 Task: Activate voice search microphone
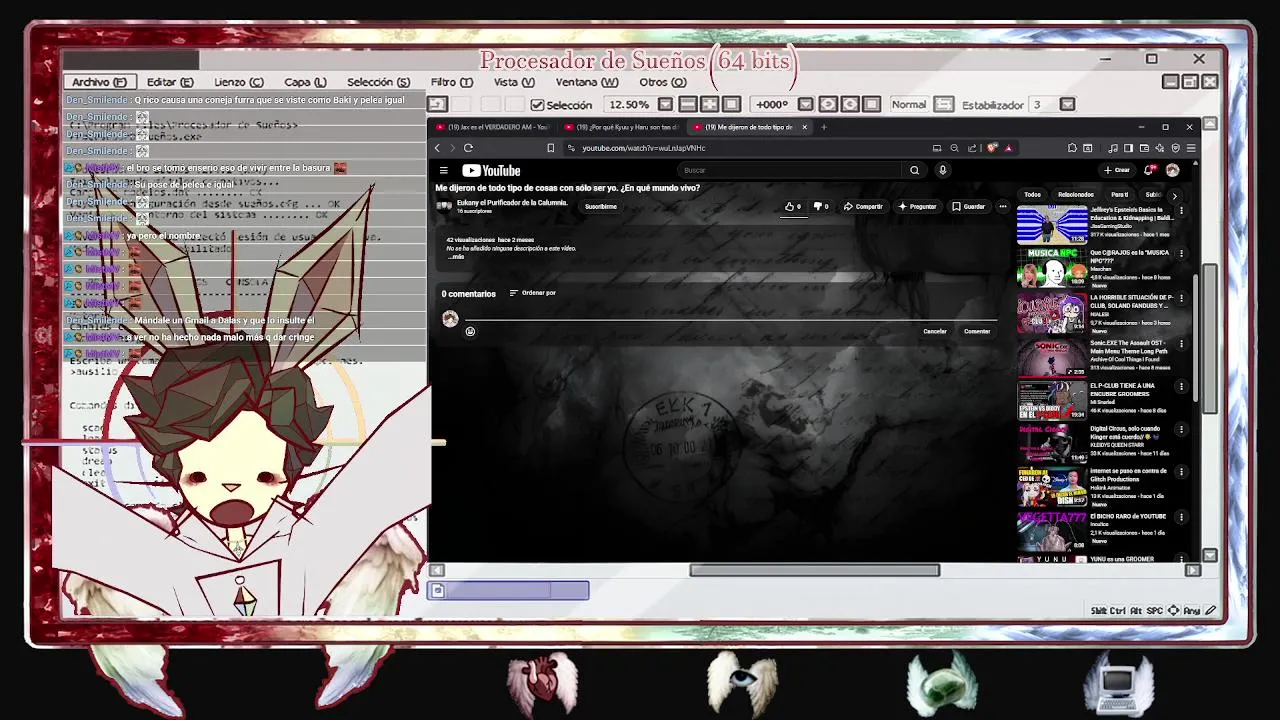942,170
